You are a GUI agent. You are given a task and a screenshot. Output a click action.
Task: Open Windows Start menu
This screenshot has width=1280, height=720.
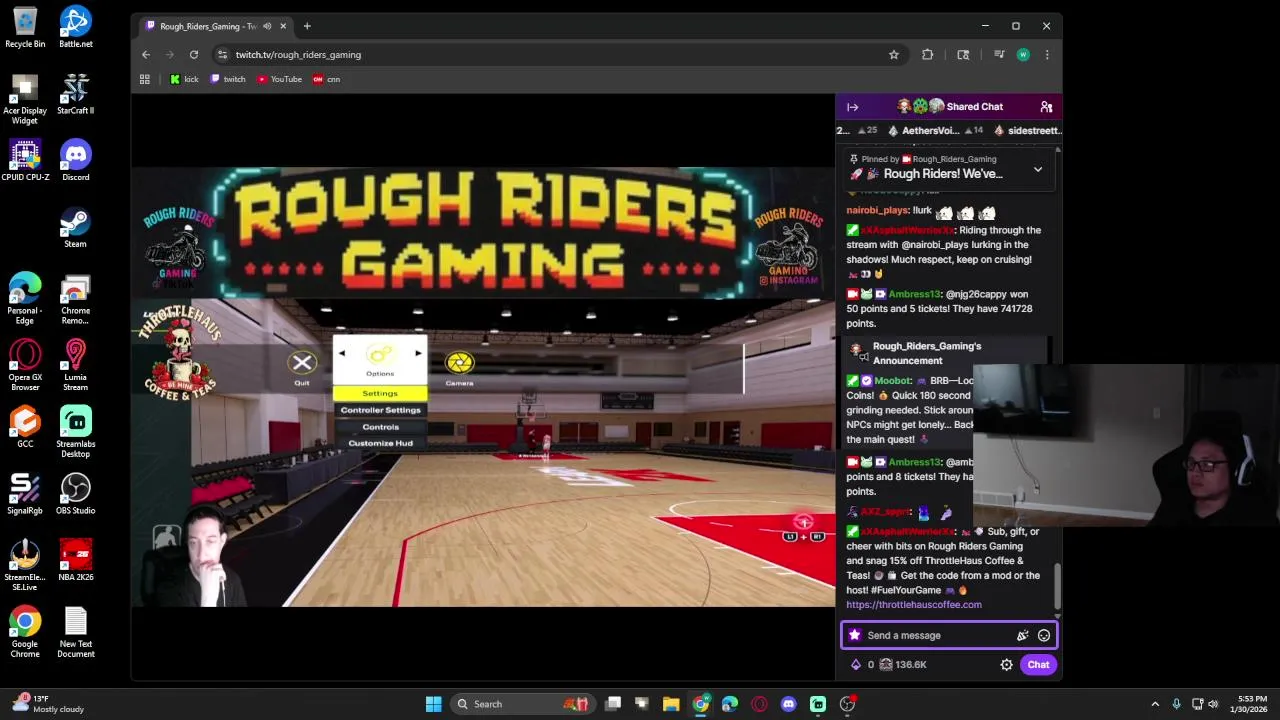click(x=433, y=704)
